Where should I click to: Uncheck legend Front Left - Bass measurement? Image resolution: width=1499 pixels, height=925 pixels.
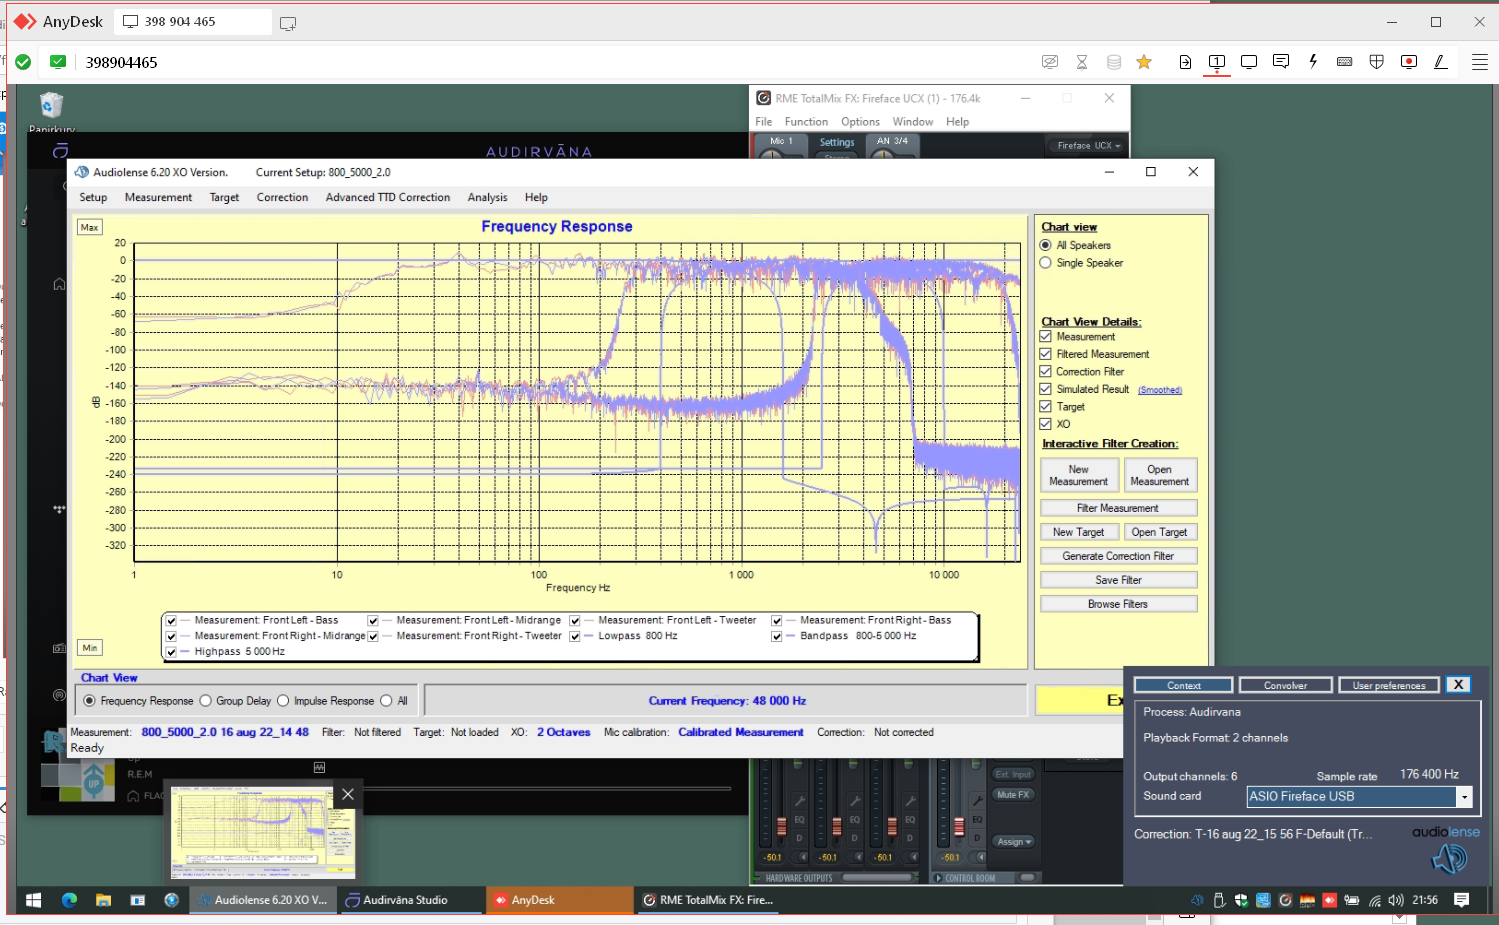point(172,620)
